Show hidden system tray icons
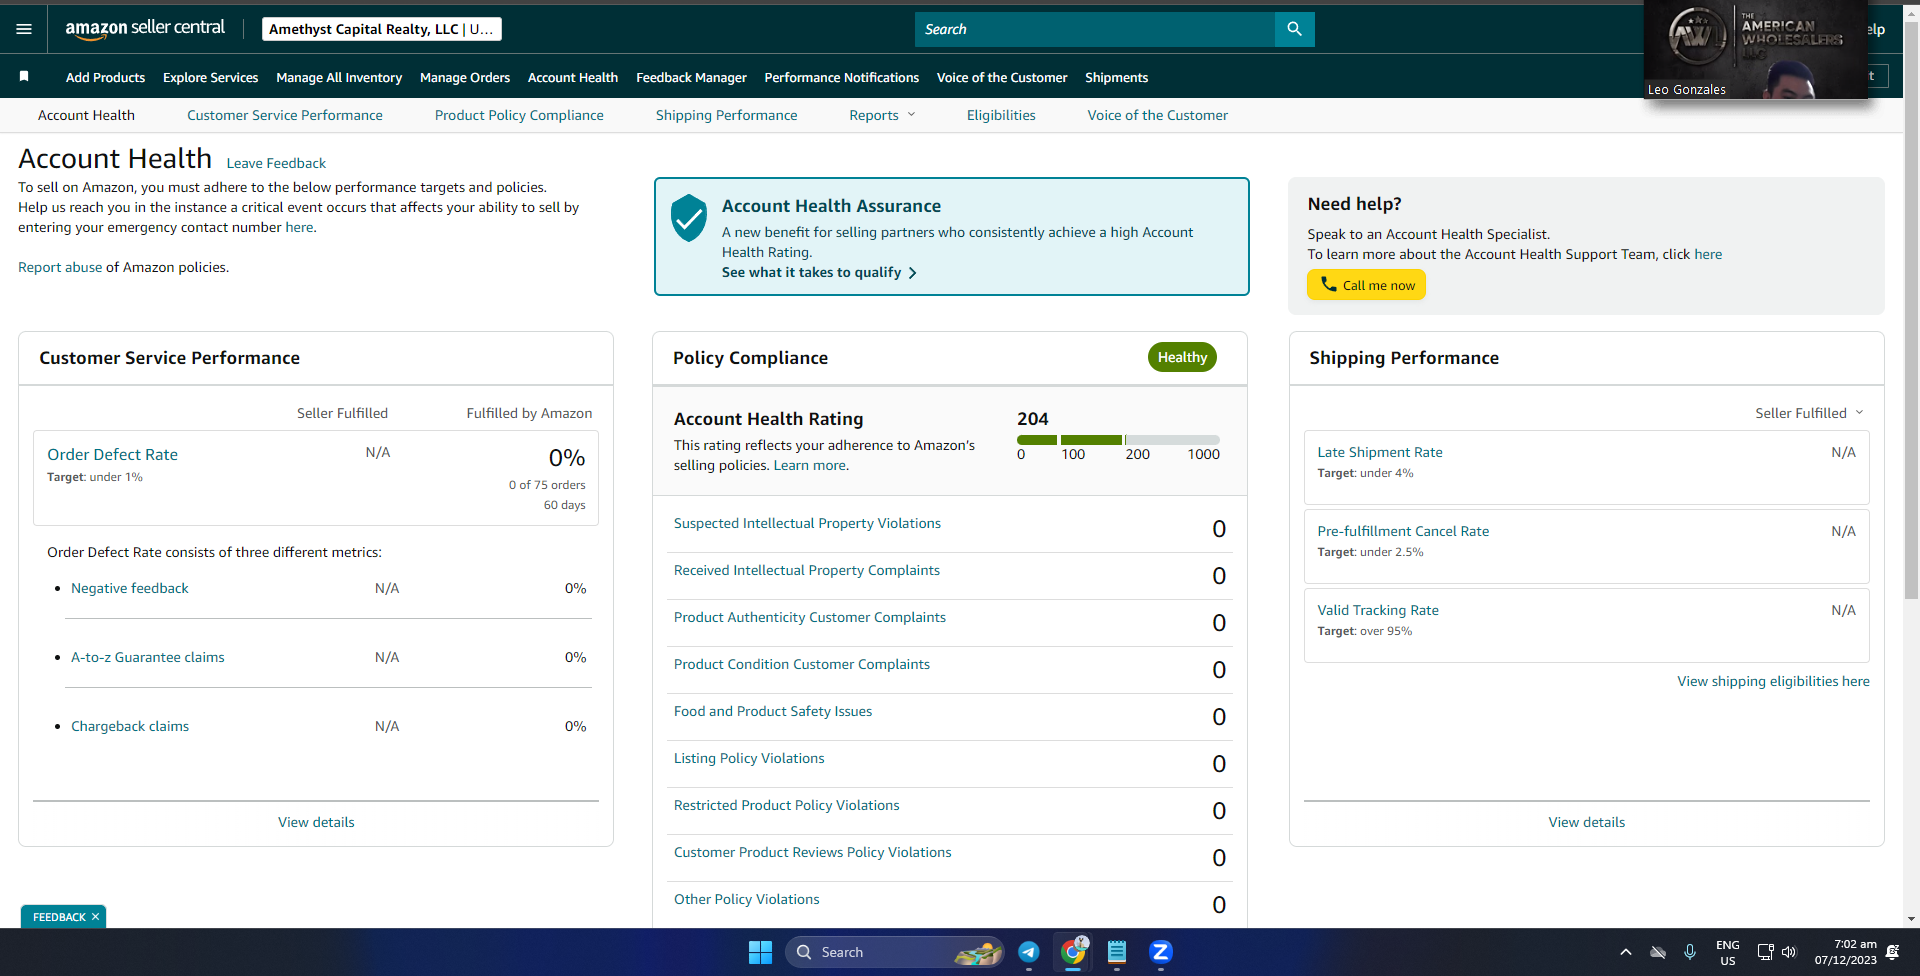 [1626, 952]
